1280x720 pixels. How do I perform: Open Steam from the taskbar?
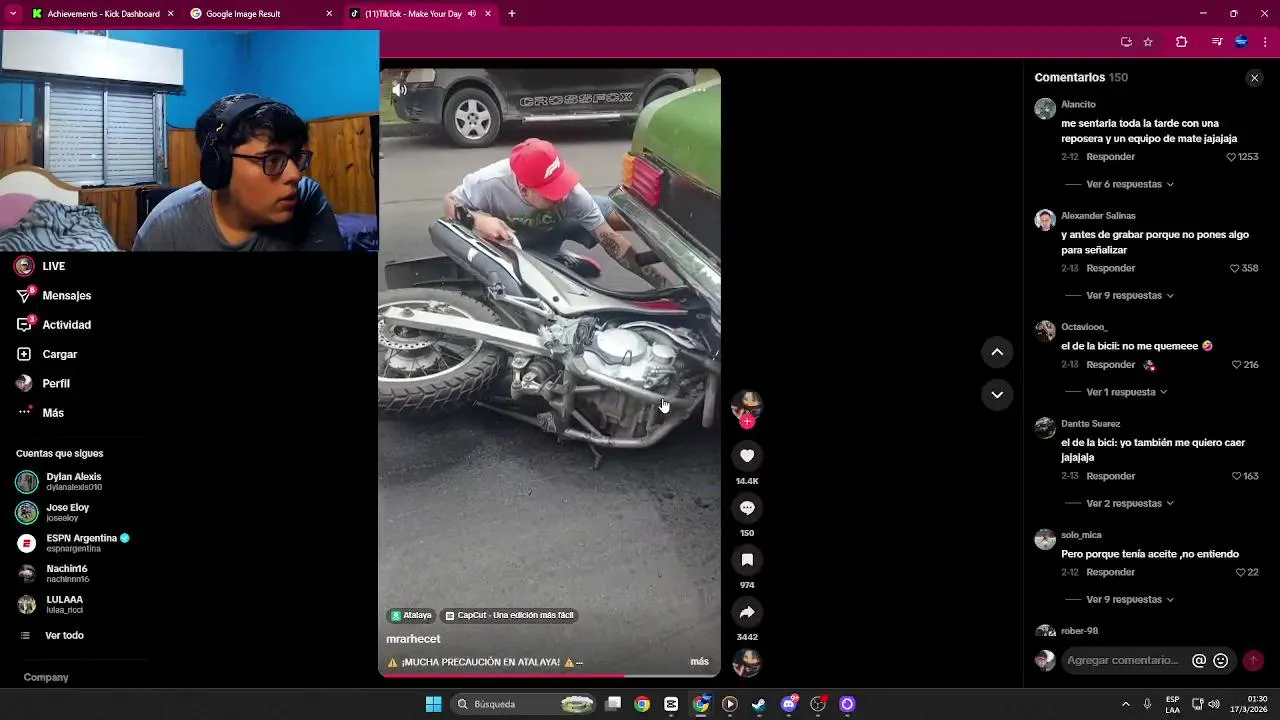coord(759,704)
